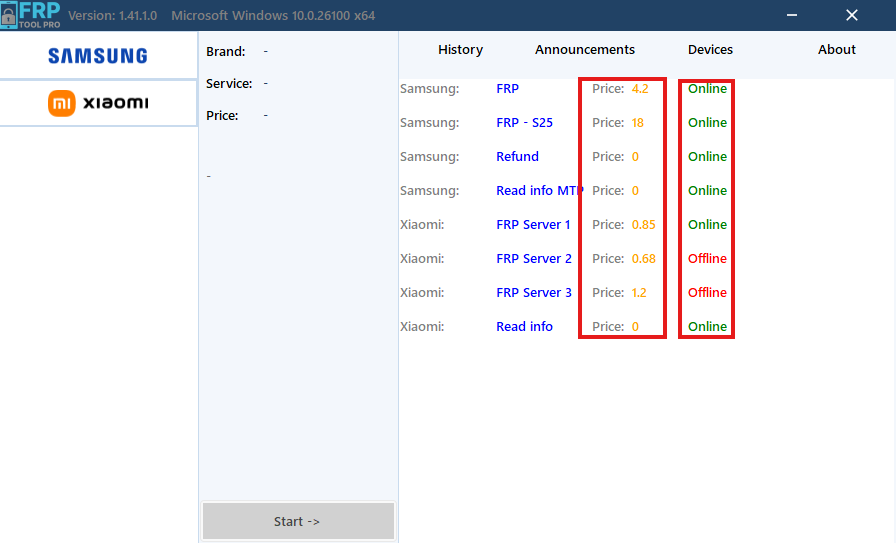
Task: Click Offline status of FRP Server 3
Action: pyautogui.click(x=707, y=293)
